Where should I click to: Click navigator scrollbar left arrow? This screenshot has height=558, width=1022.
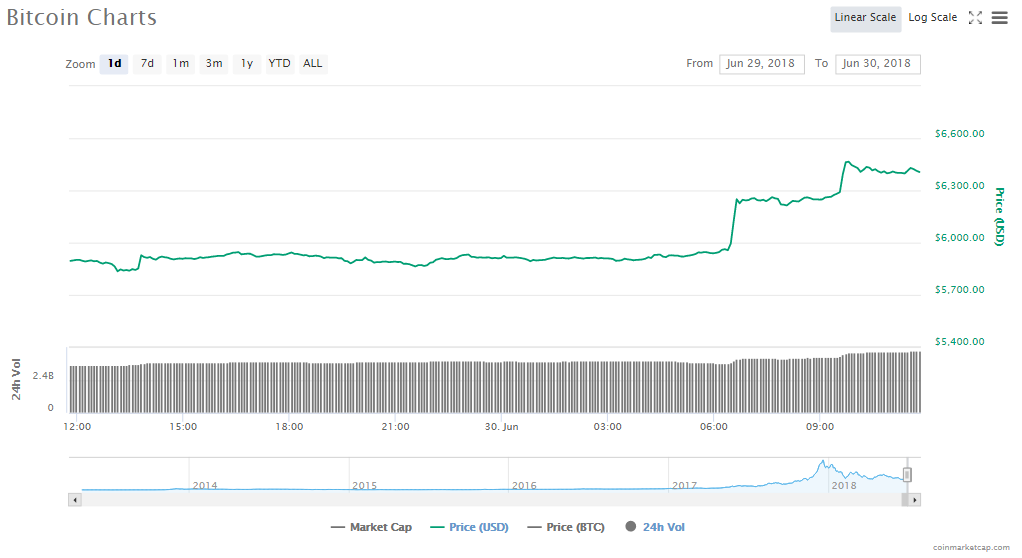(x=74, y=499)
